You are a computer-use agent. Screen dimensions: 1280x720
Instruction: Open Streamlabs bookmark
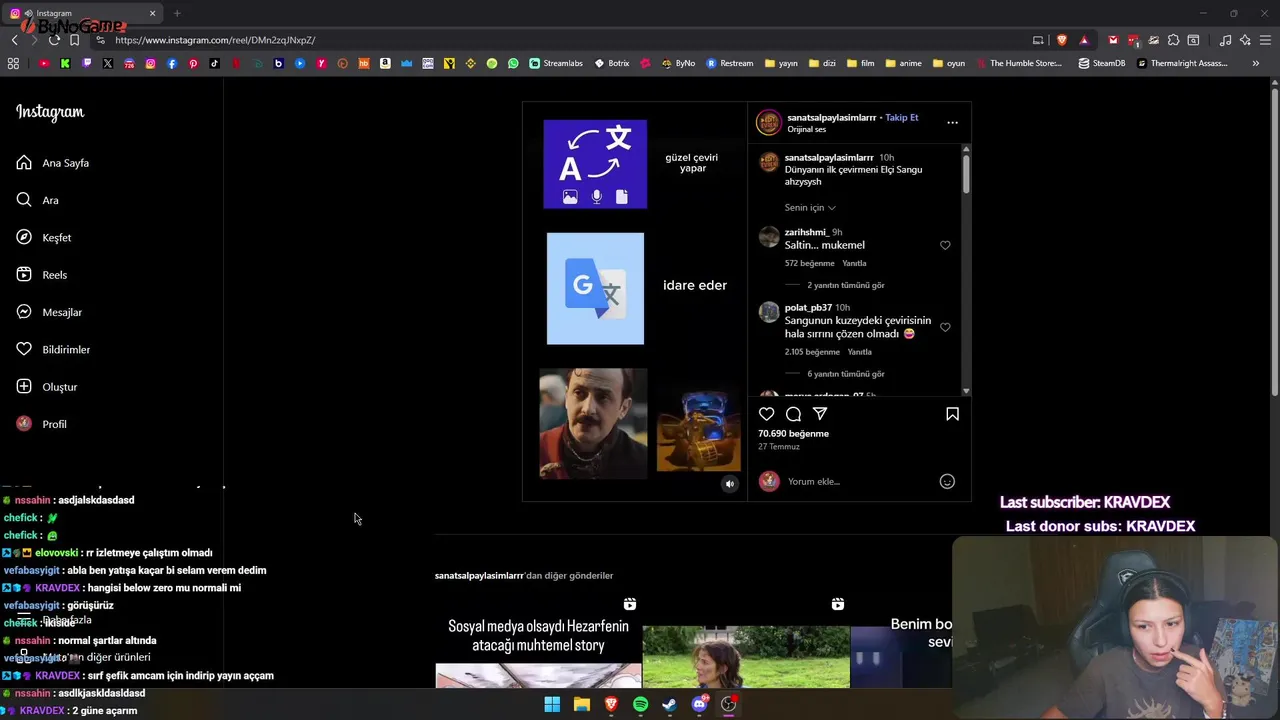point(556,63)
